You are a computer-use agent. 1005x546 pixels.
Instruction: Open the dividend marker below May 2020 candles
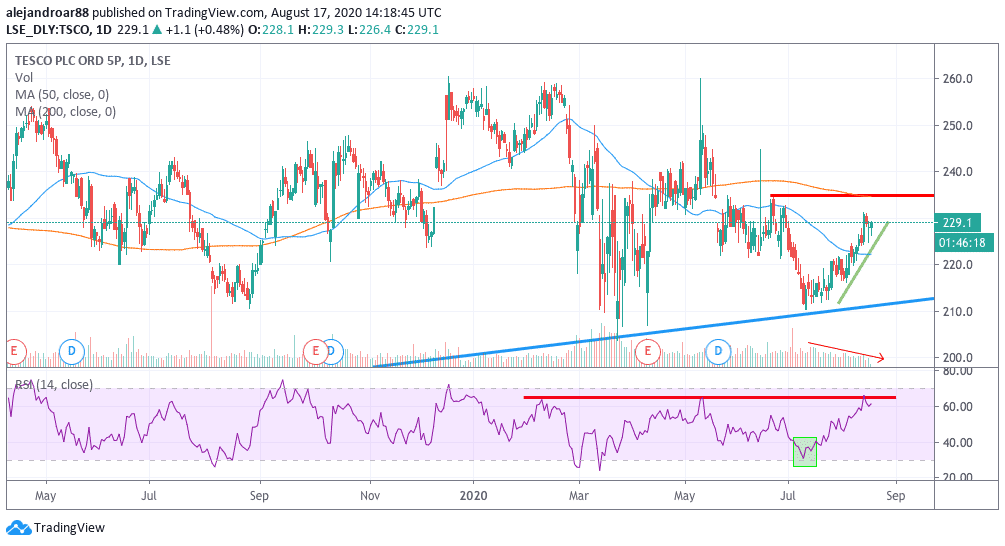click(x=718, y=351)
